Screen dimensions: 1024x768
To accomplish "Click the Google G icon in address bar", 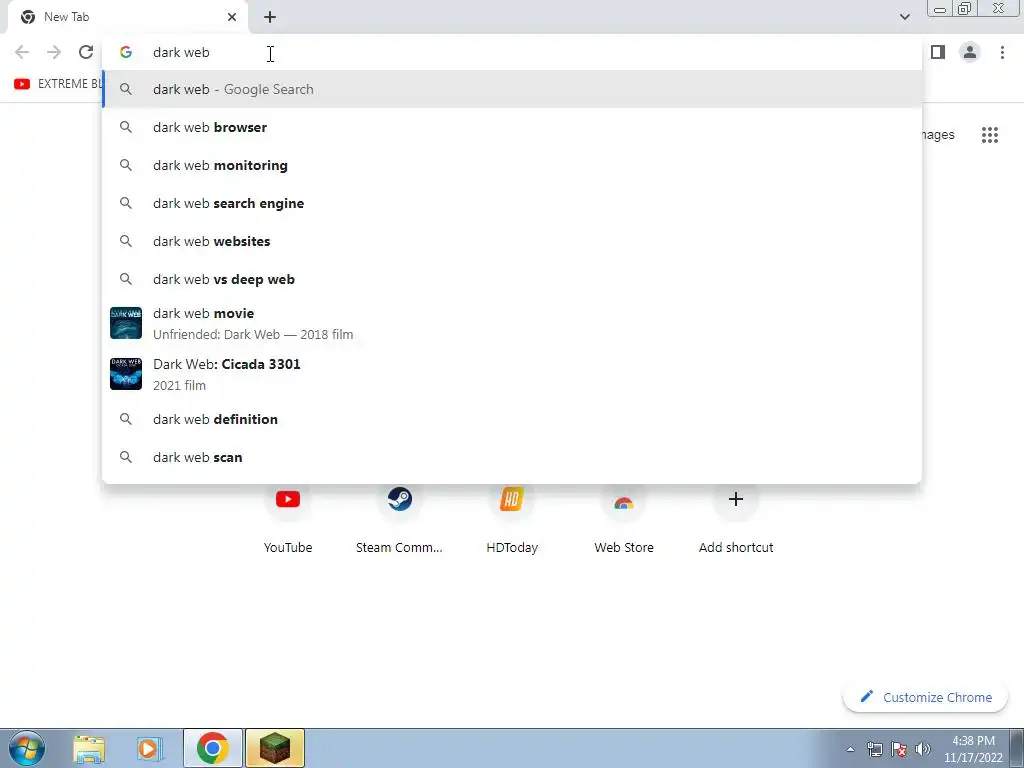I will click(125, 52).
